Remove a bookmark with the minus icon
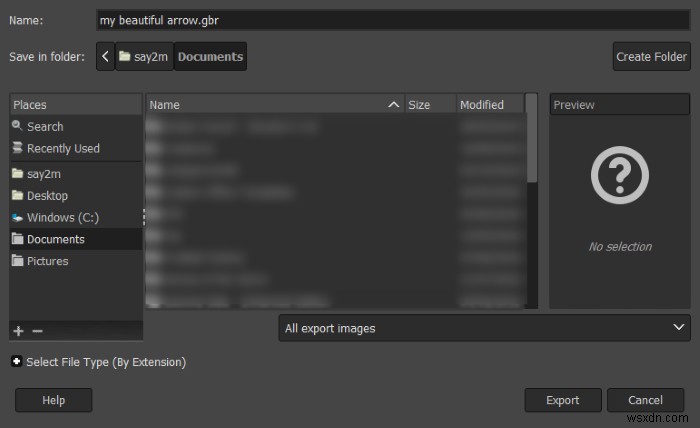This screenshot has width=700, height=428. [x=38, y=331]
